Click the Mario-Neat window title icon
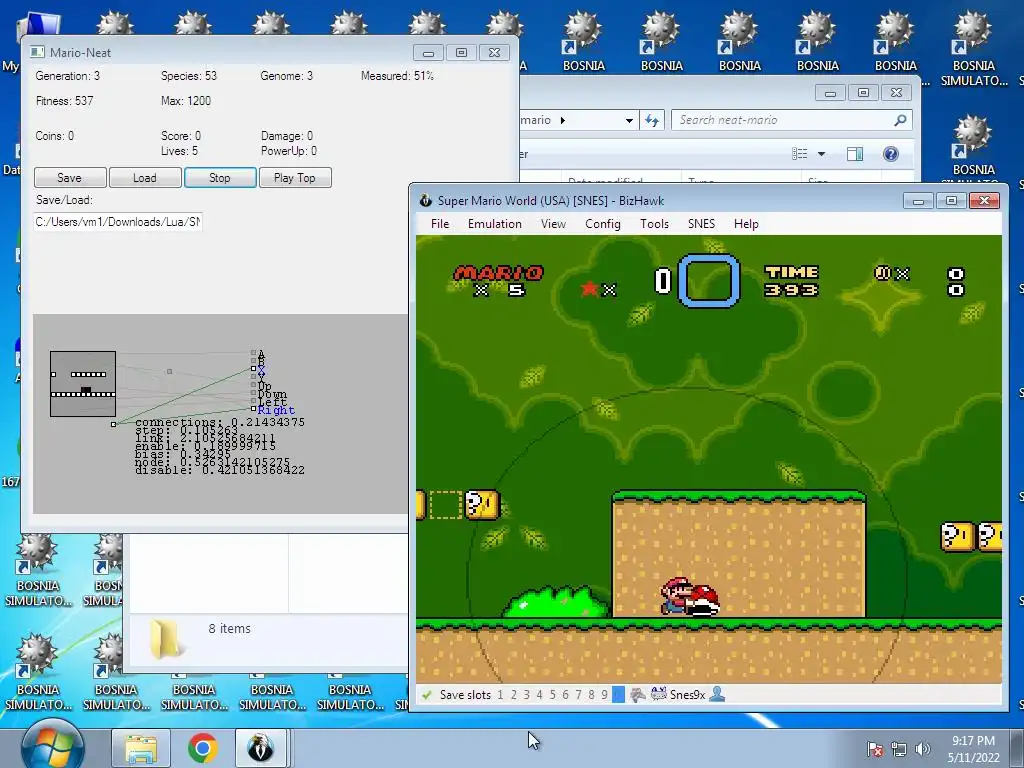This screenshot has height=768, width=1024. (37, 52)
